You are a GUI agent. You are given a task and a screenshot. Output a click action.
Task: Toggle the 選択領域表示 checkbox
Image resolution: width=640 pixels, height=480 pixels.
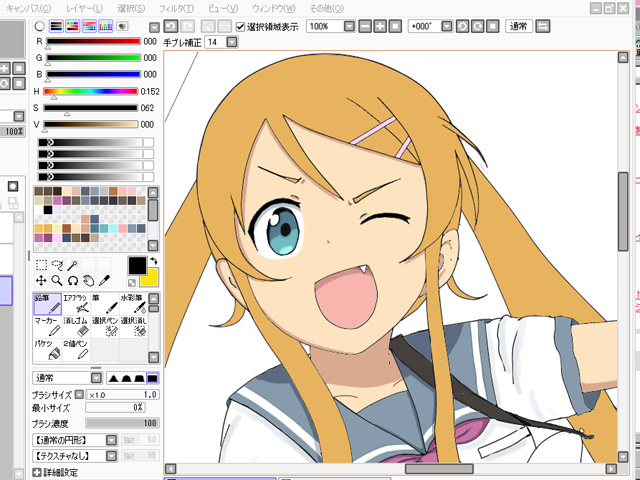(x=240, y=26)
